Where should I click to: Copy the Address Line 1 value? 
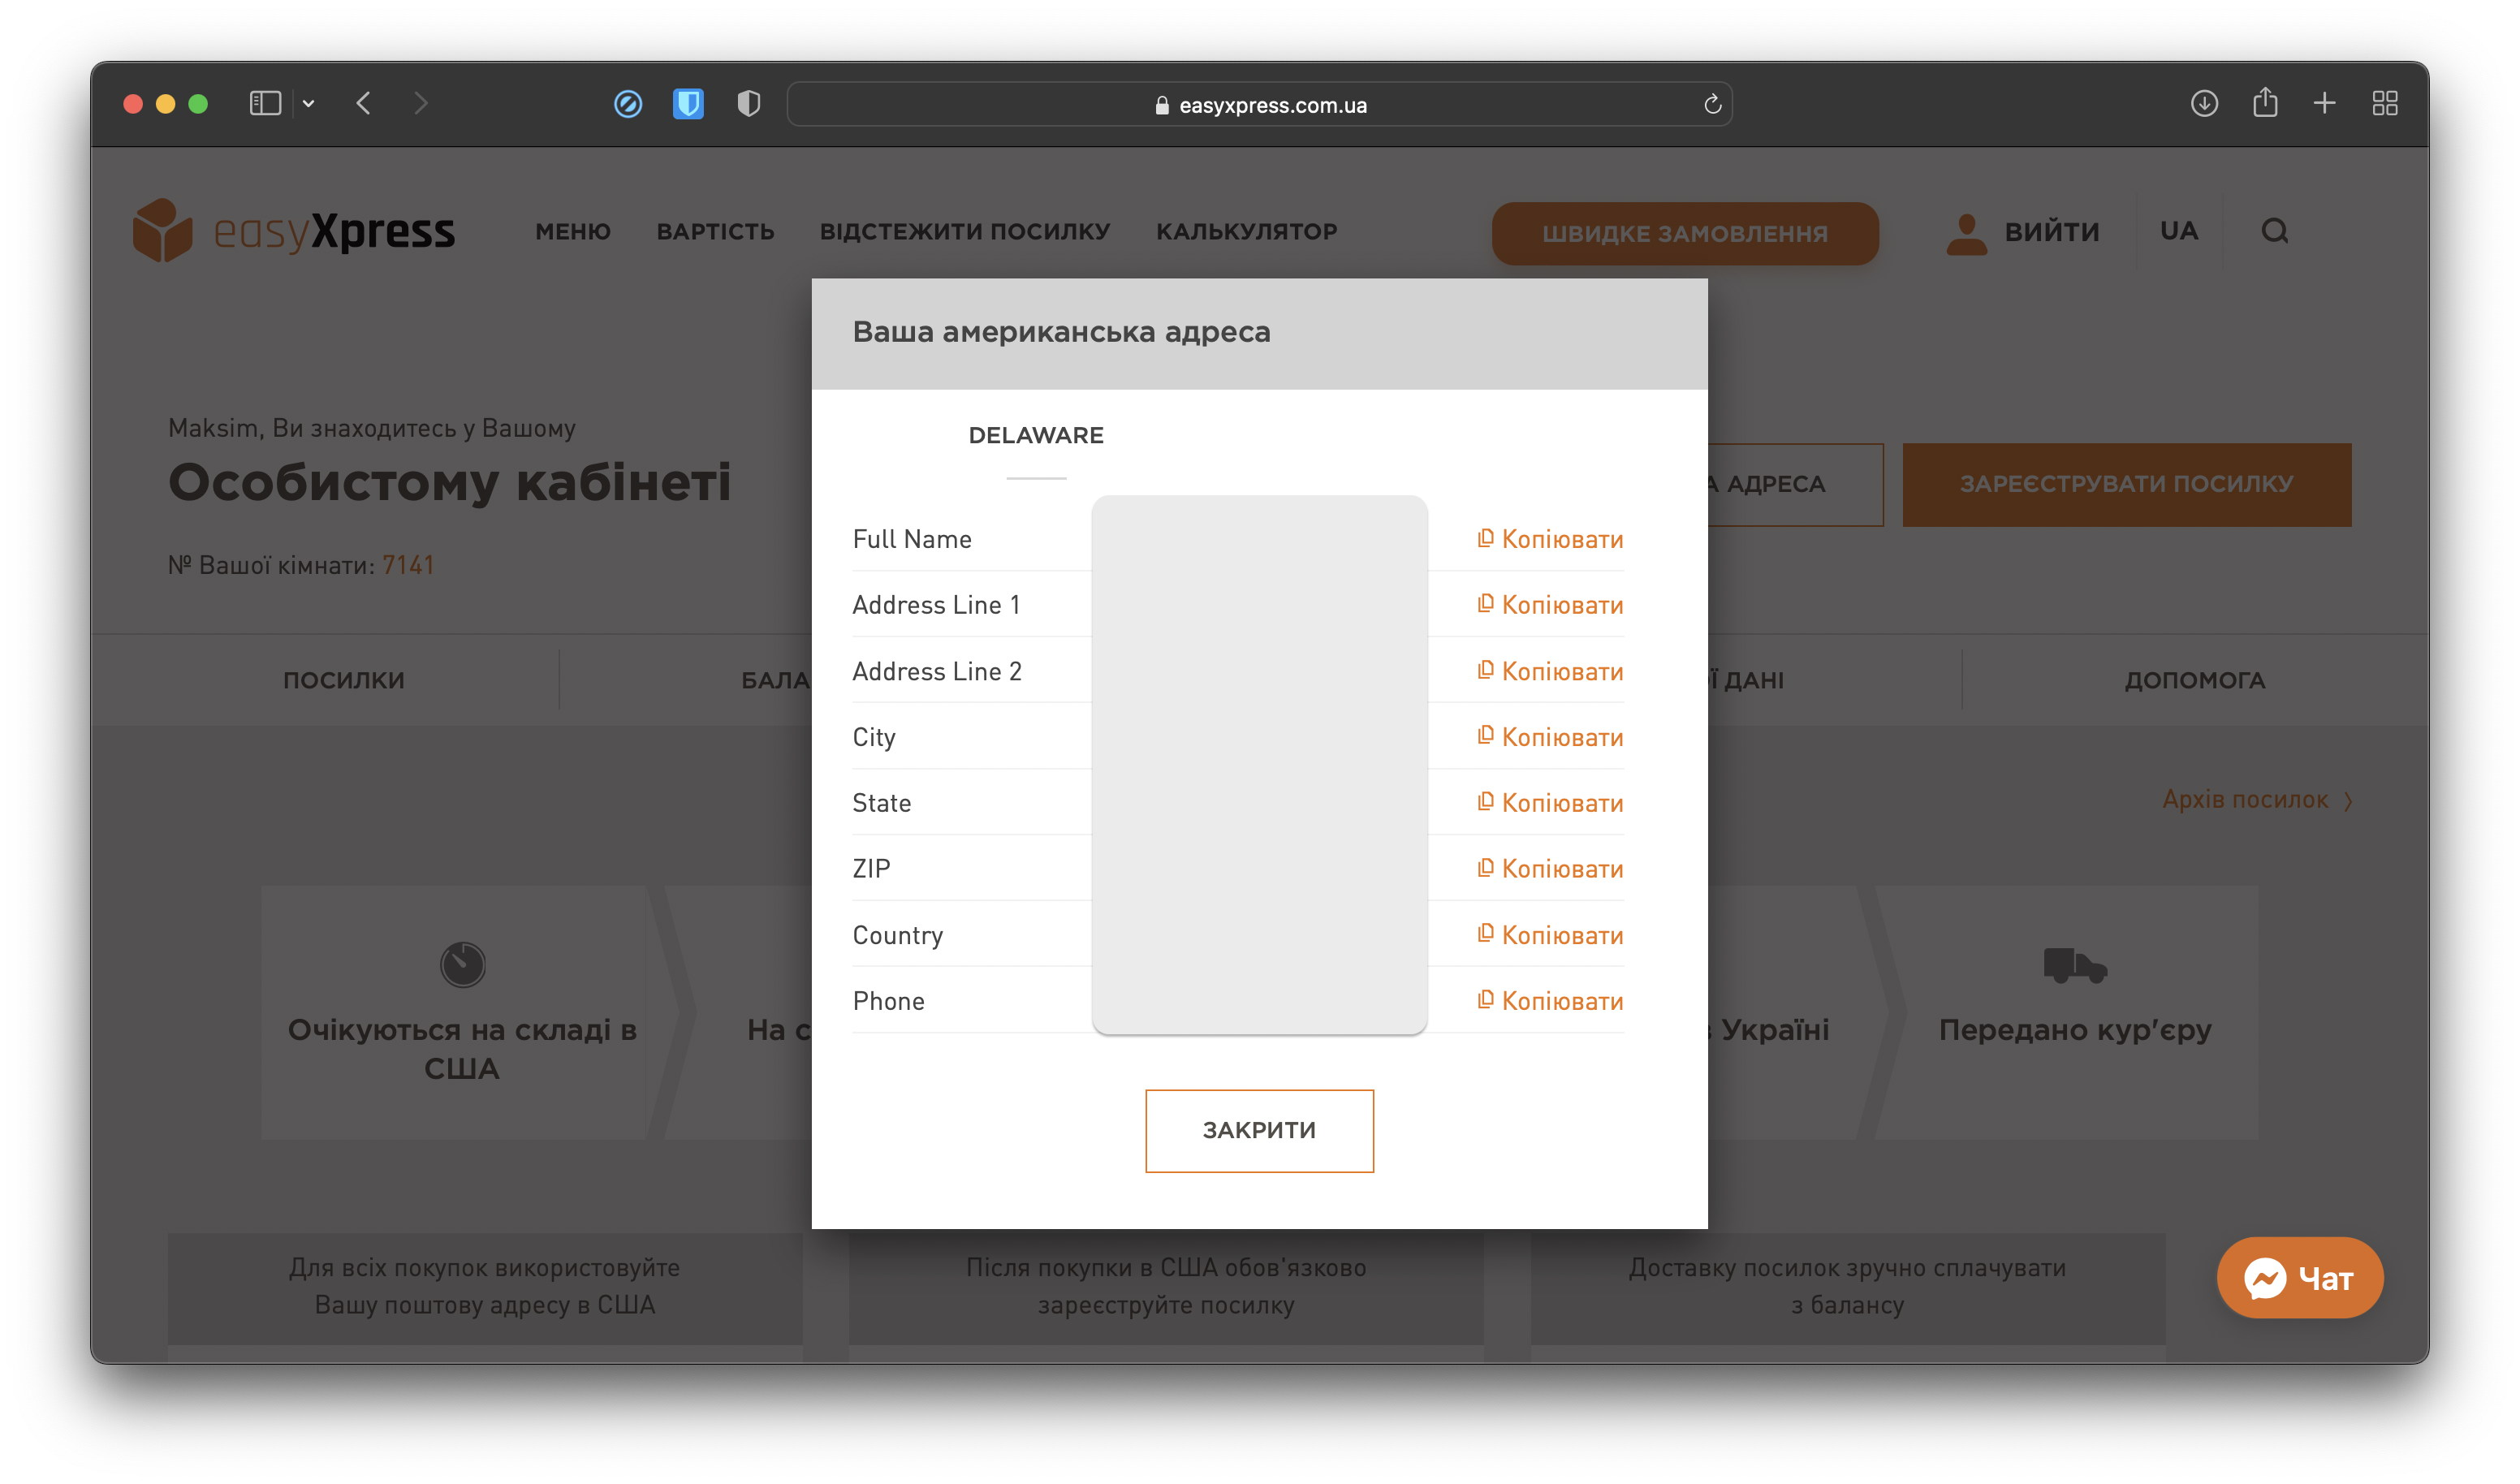coord(1551,605)
